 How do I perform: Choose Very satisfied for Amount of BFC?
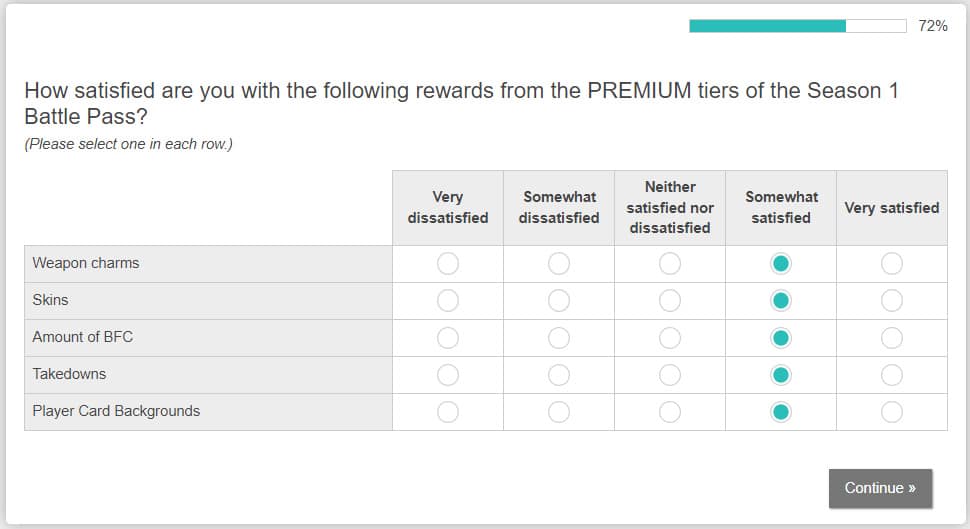(x=892, y=337)
